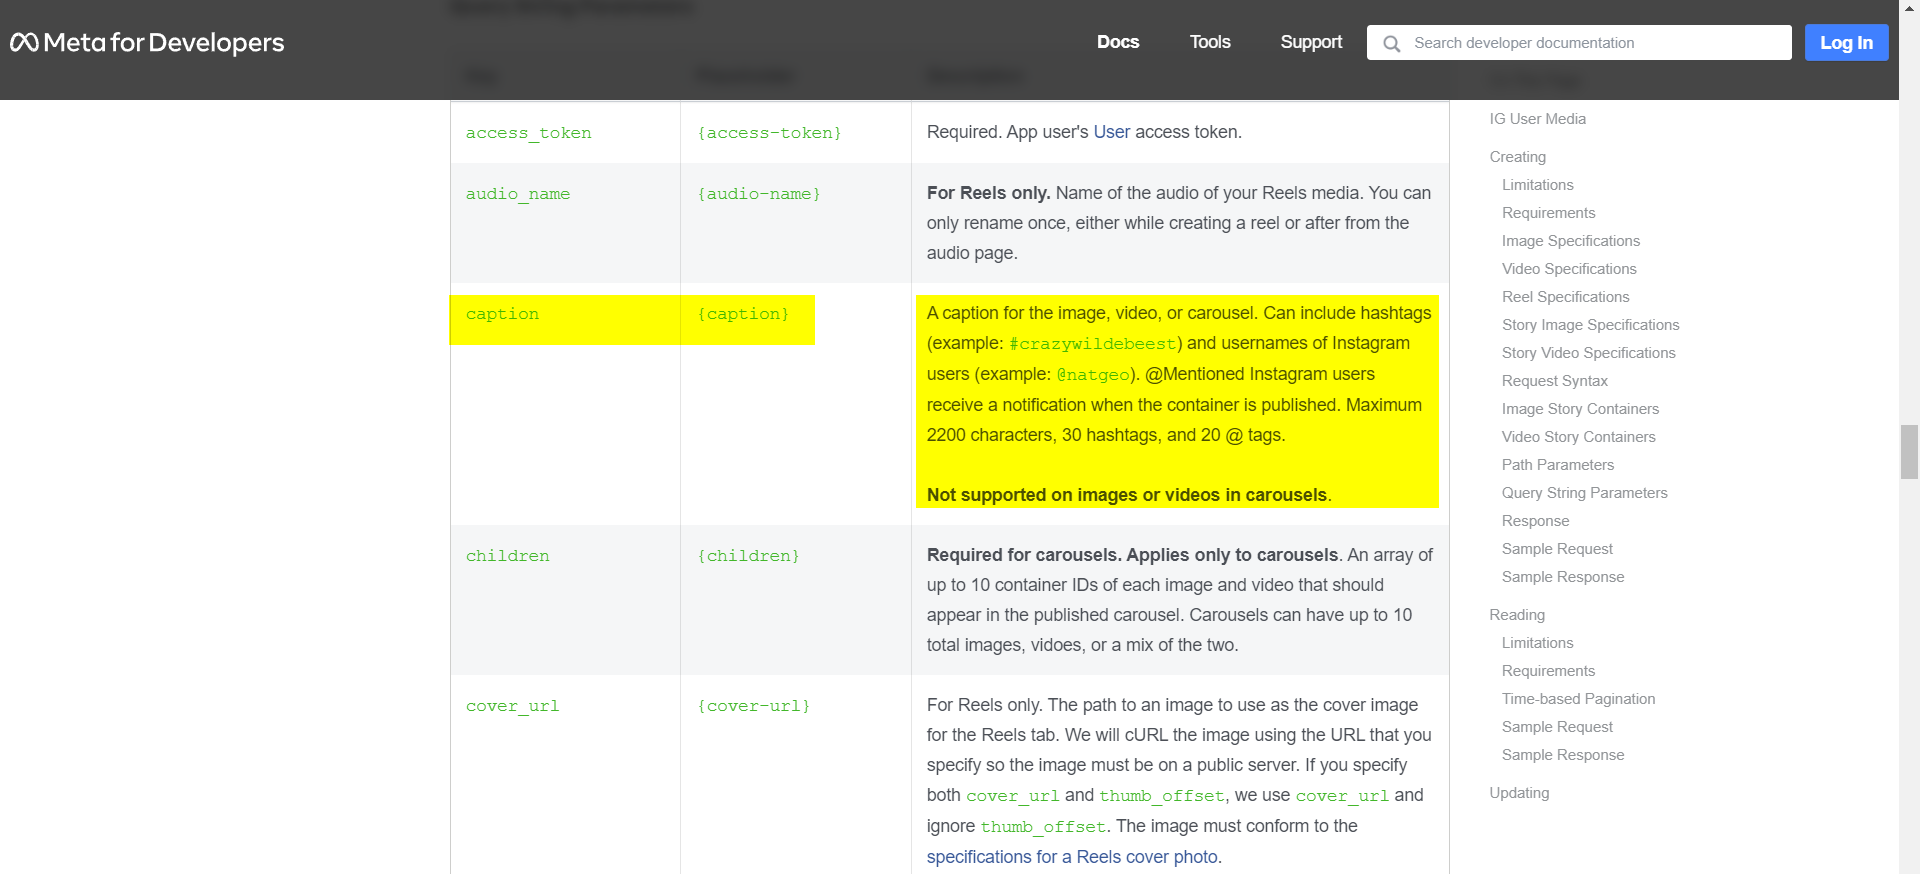Go to IG User Media section
The height and width of the screenshot is (874, 1920).
click(1537, 119)
